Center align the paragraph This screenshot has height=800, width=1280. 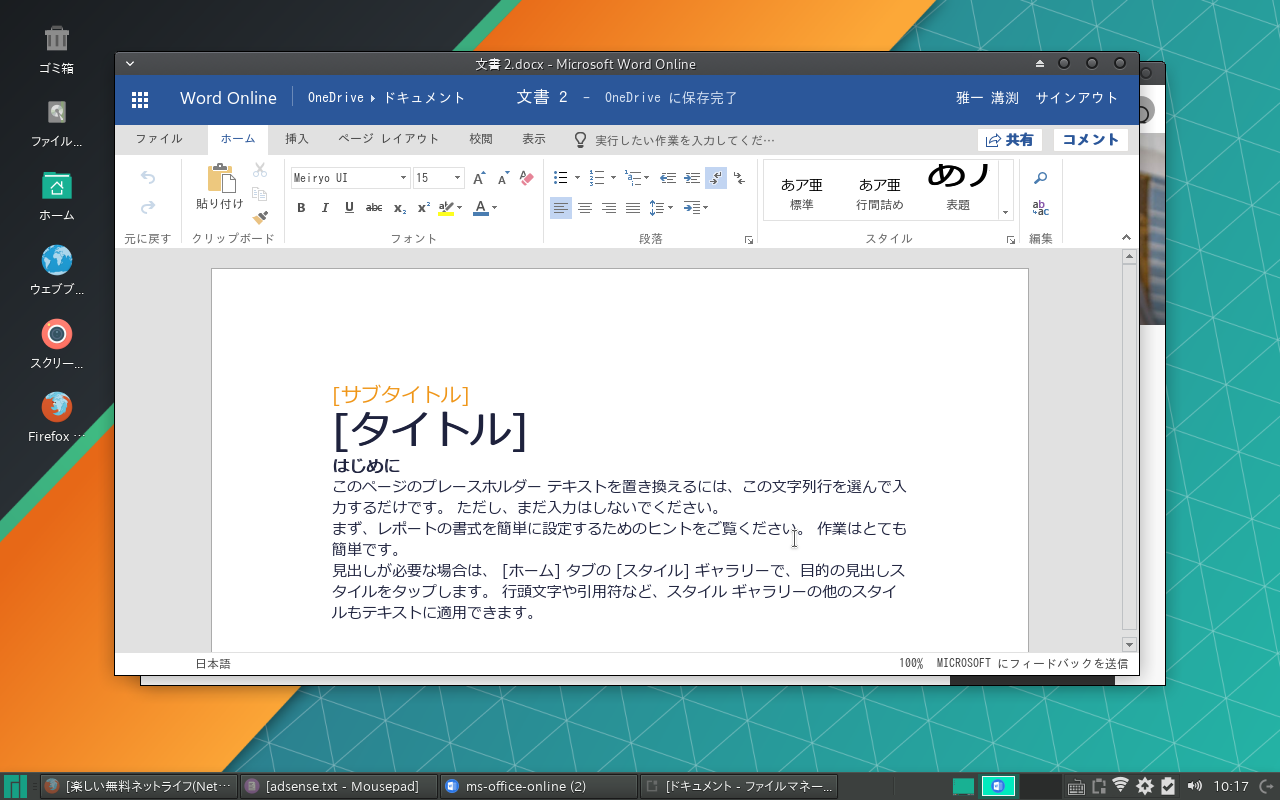(x=585, y=208)
